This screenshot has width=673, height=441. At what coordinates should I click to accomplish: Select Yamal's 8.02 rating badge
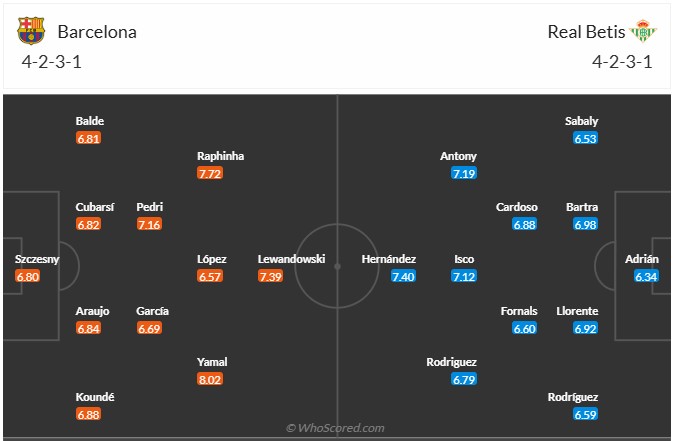[210, 380]
